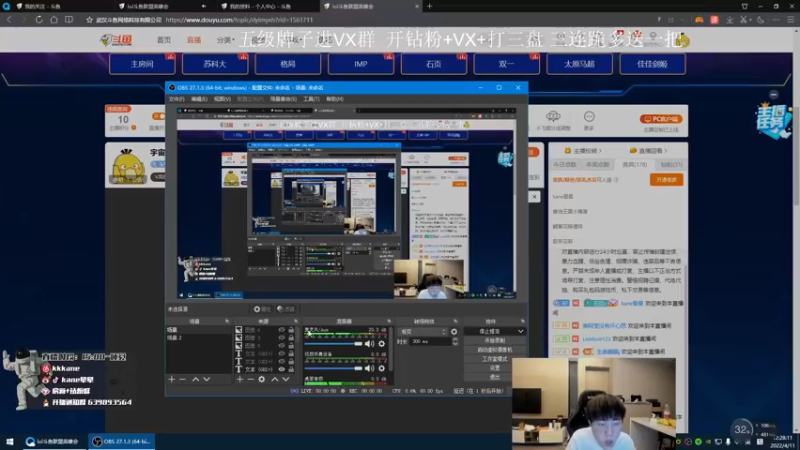The width and height of the screenshot is (800, 450).
Task: Switch to the 今日贡献 tab
Action: 564,165
